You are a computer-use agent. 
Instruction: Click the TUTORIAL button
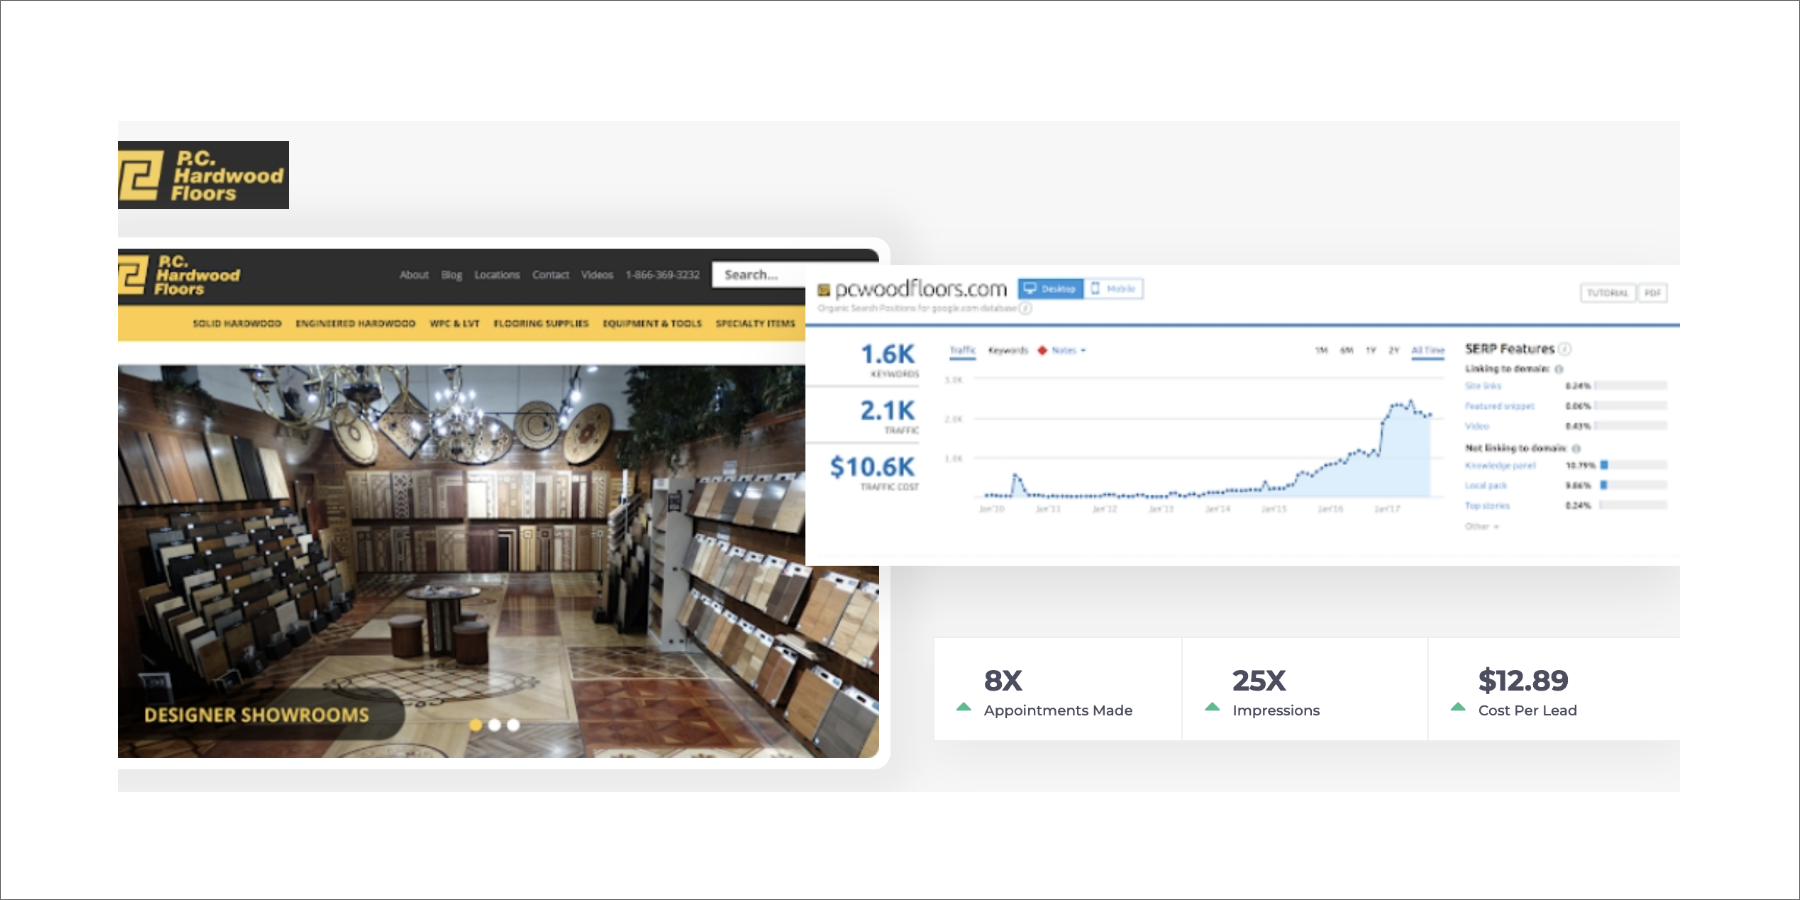click(x=1607, y=293)
